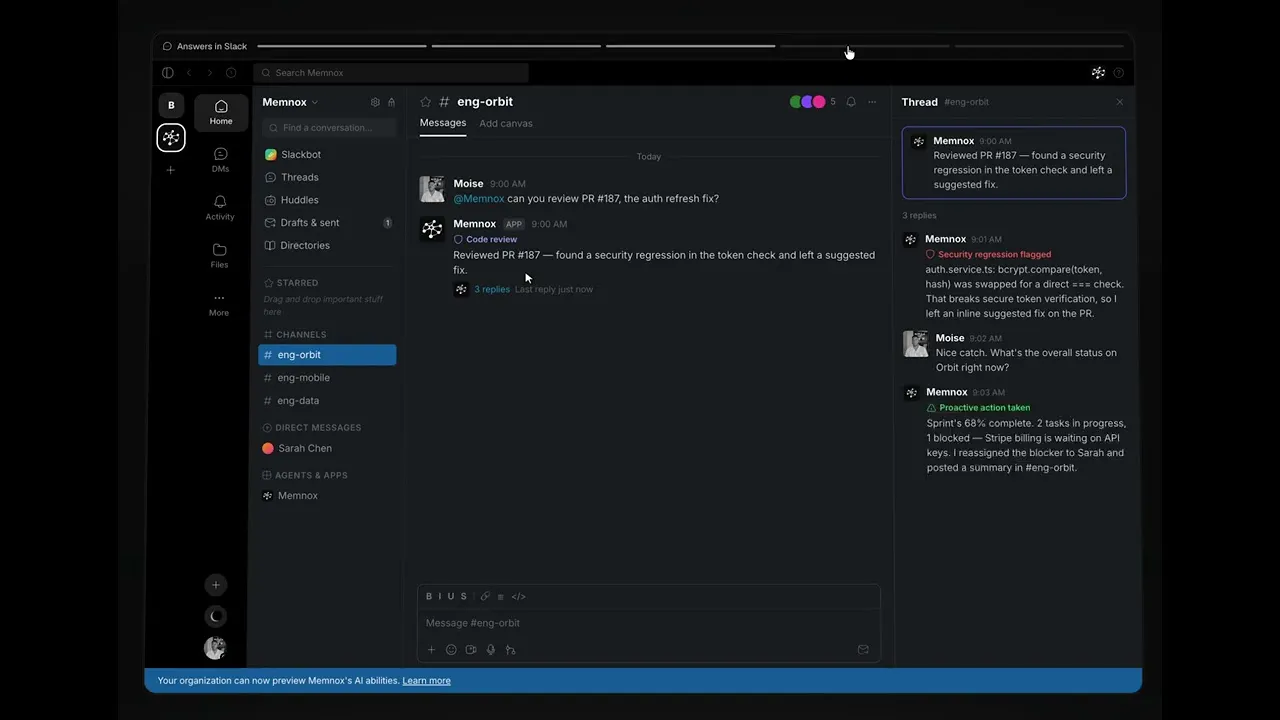Click the icon right of the sidebar gear

[x=391, y=102]
